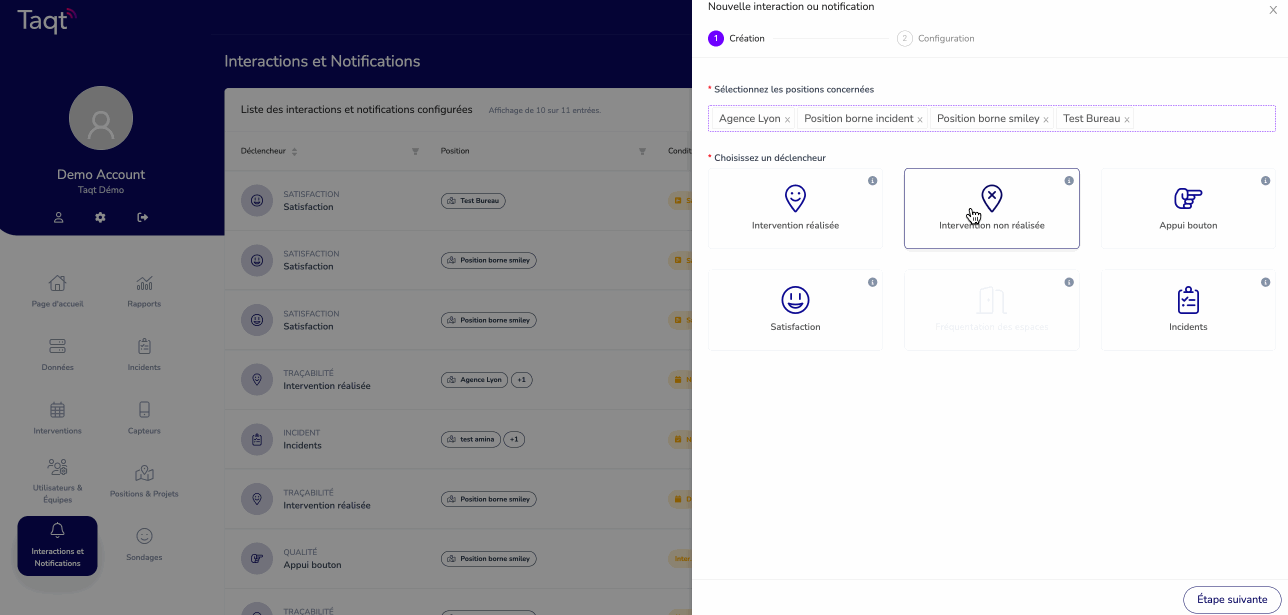This screenshot has width=1288, height=615.
Task: Remove the Test Bureau position tag
Action: click(x=1127, y=120)
